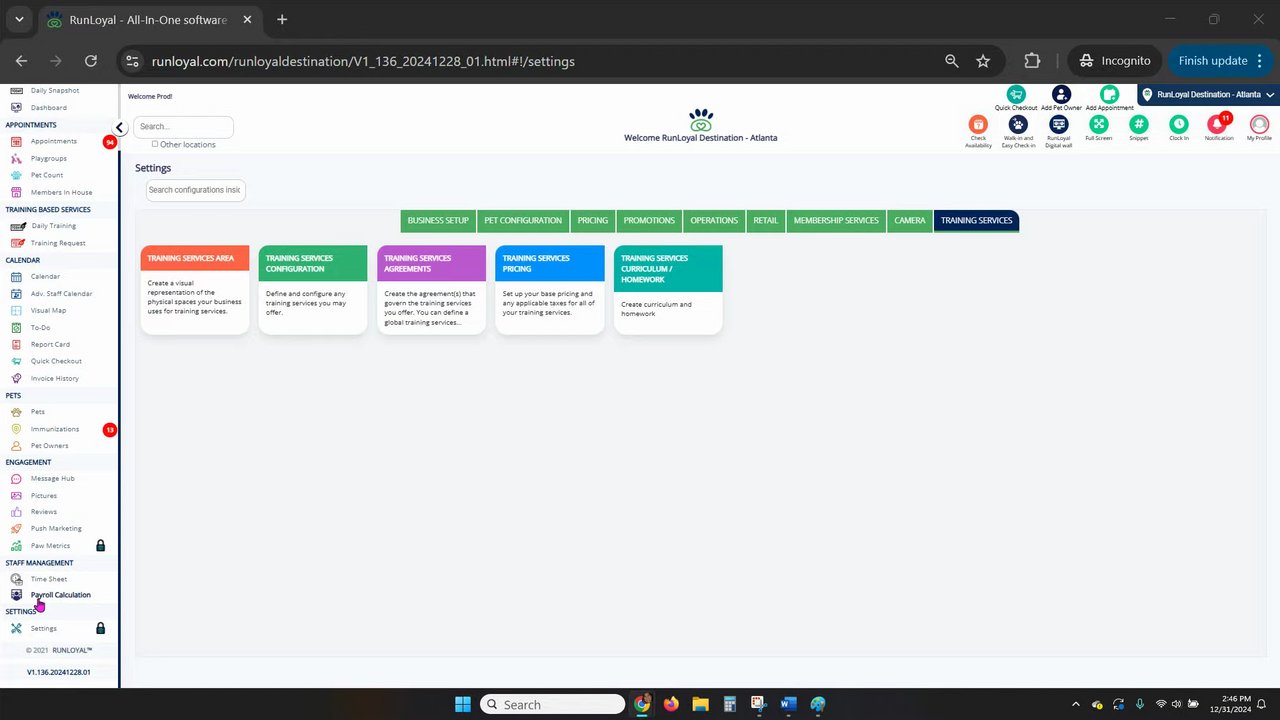
Task: Open Report Card in sidebar
Action: point(50,344)
